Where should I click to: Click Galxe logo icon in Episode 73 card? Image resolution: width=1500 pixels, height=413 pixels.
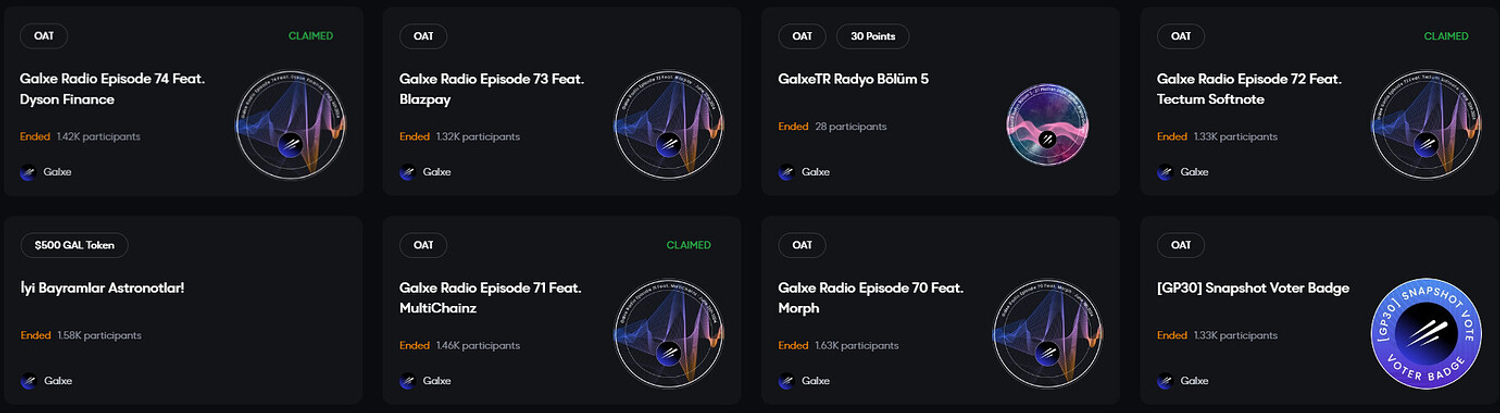(407, 172)
